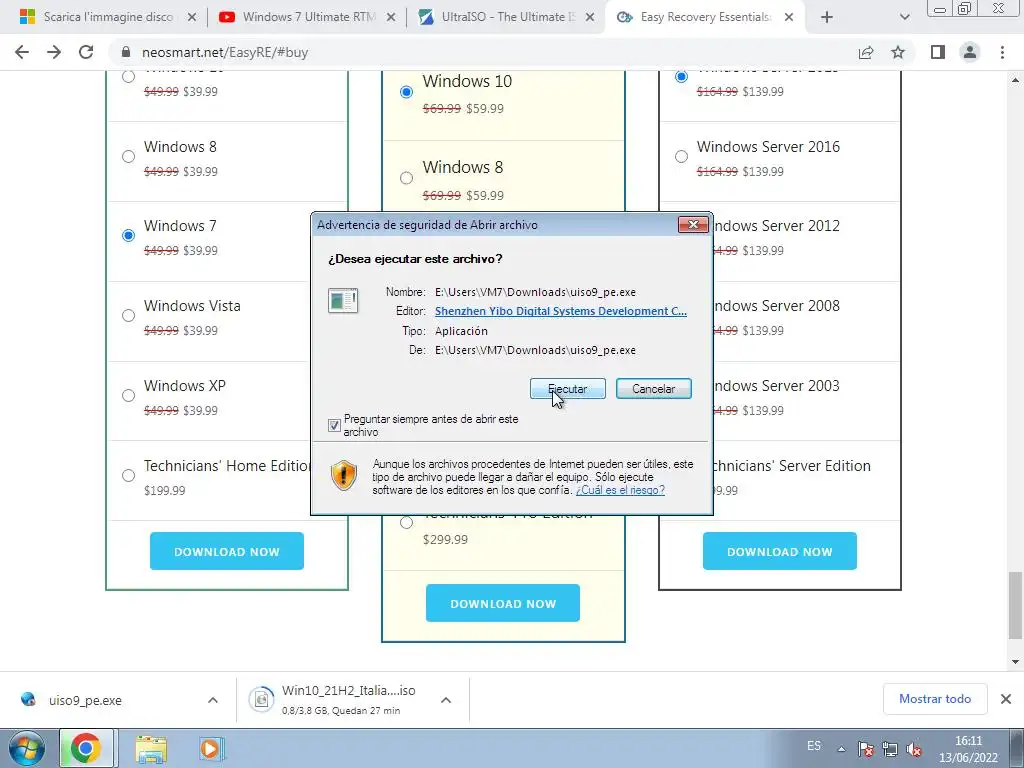The height and width of the screenshot is (768, 1024).
Task: Expand Win10_21H2_Italia iso download options
Action: click(446, 700)
